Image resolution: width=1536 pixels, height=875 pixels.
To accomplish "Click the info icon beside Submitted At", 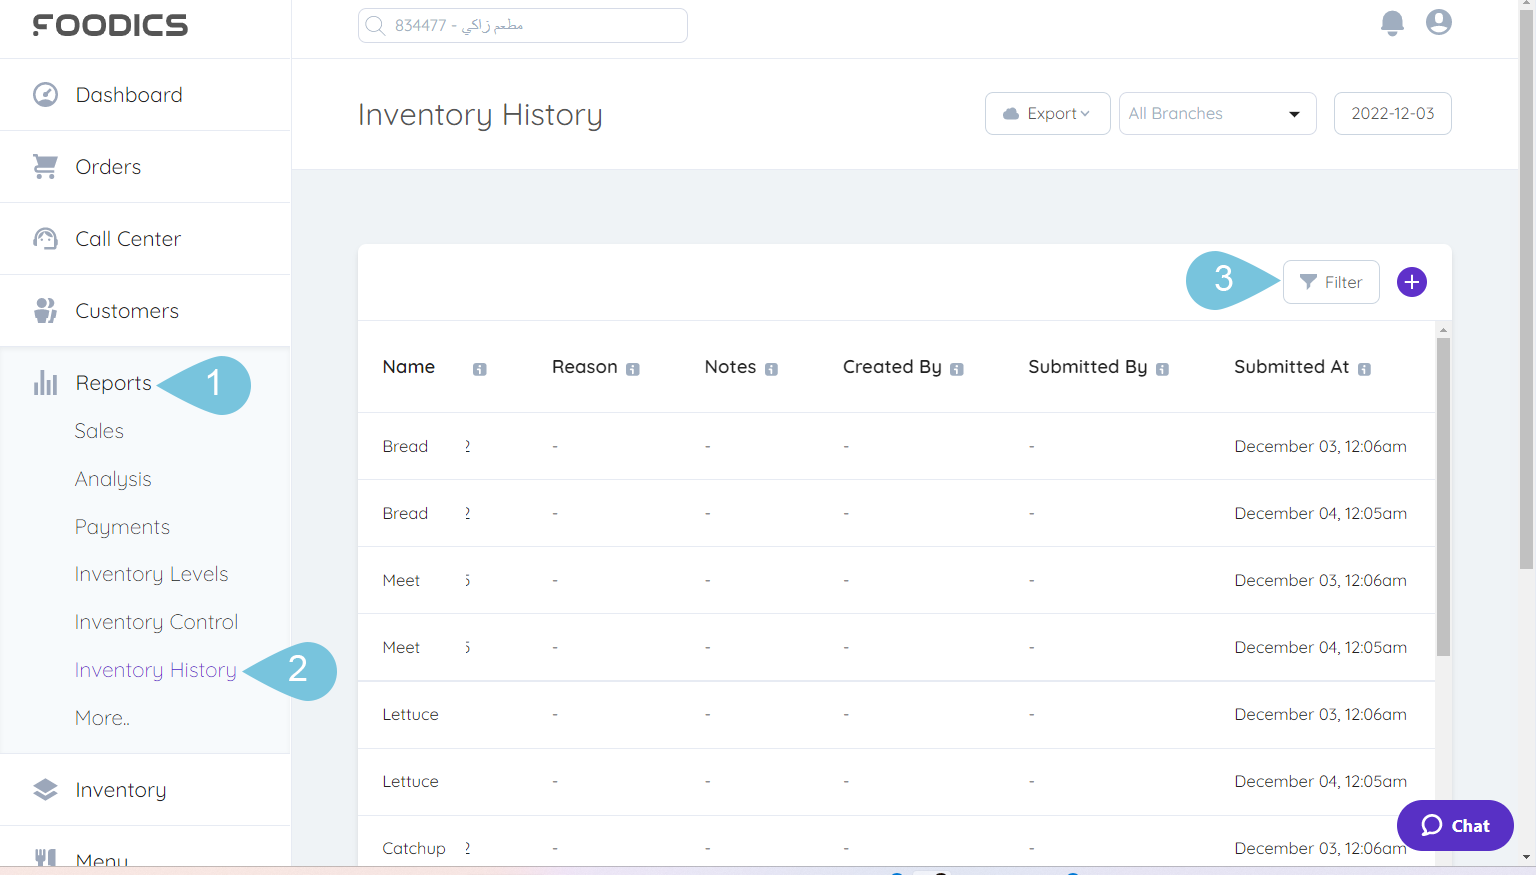I will [1365, 368].
